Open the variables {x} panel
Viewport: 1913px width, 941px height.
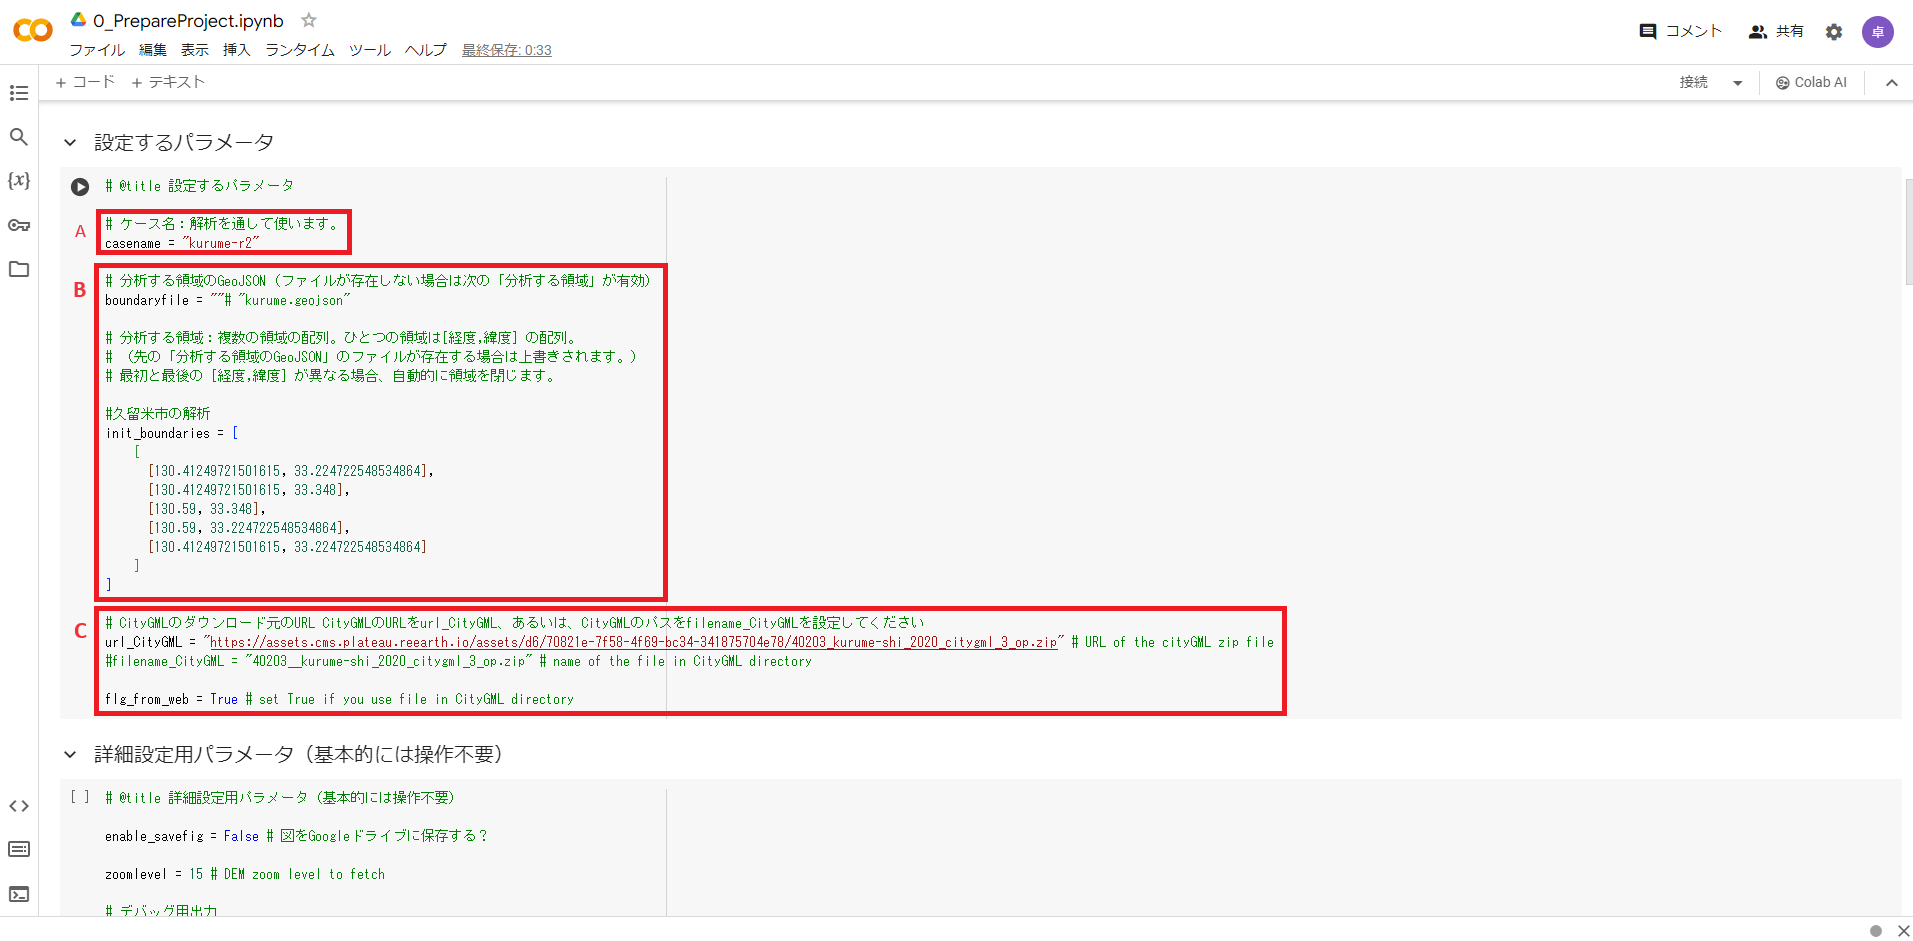[18, 180]
